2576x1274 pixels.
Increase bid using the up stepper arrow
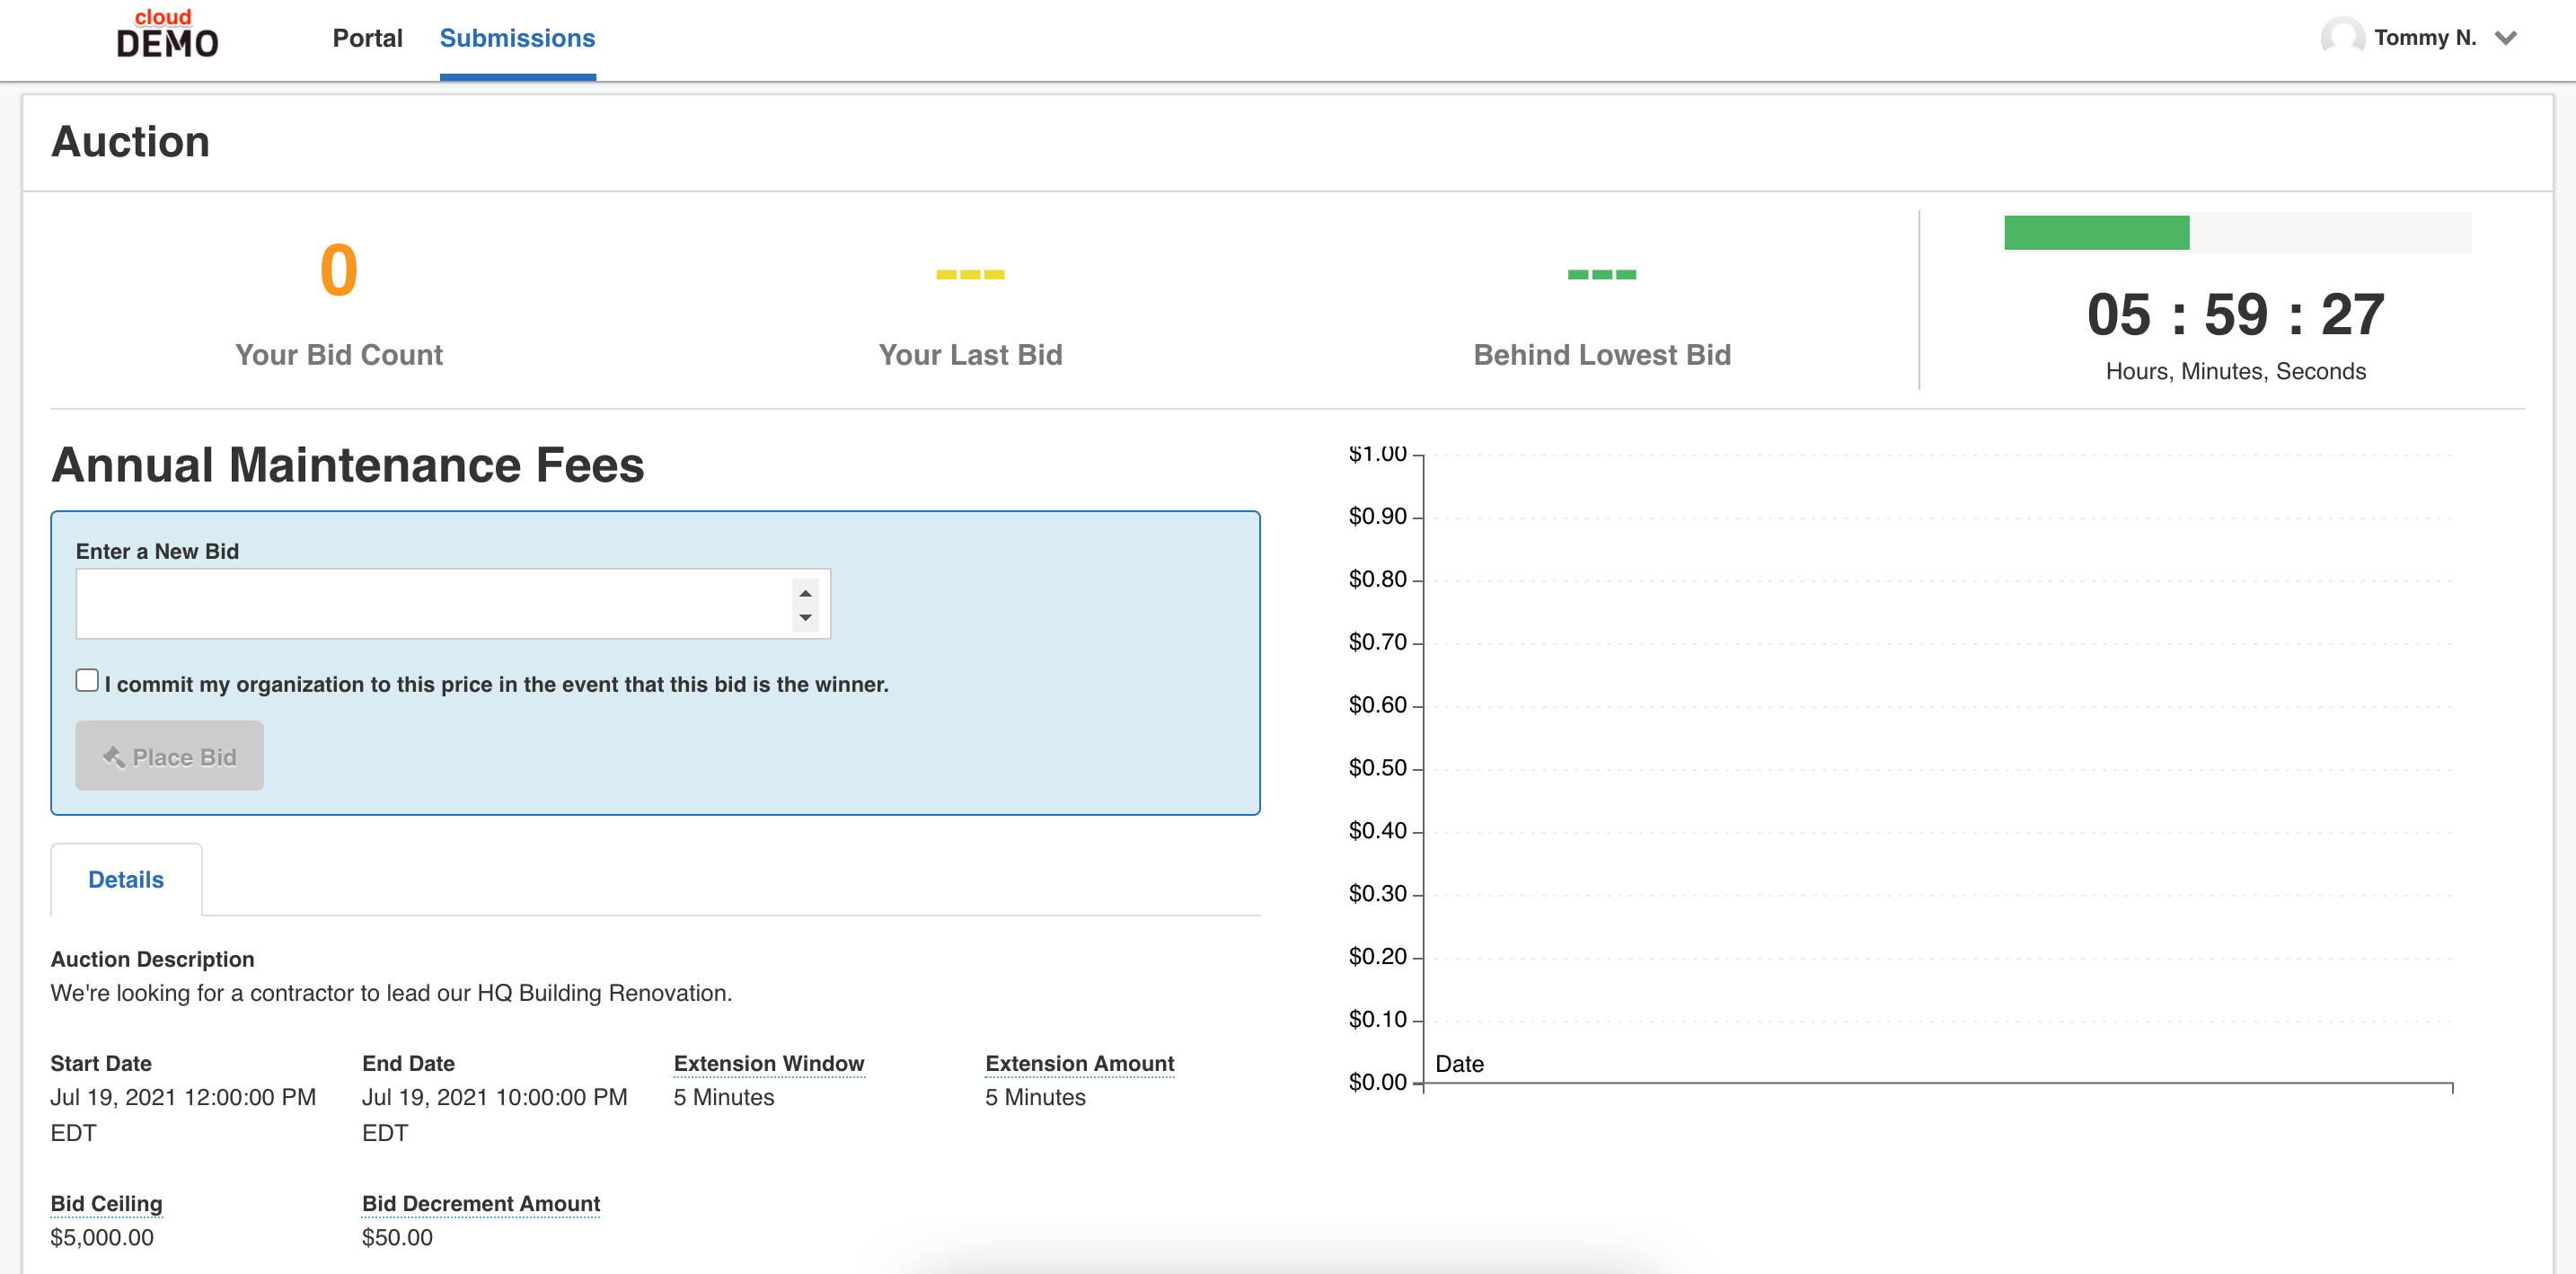click(805, 593)
